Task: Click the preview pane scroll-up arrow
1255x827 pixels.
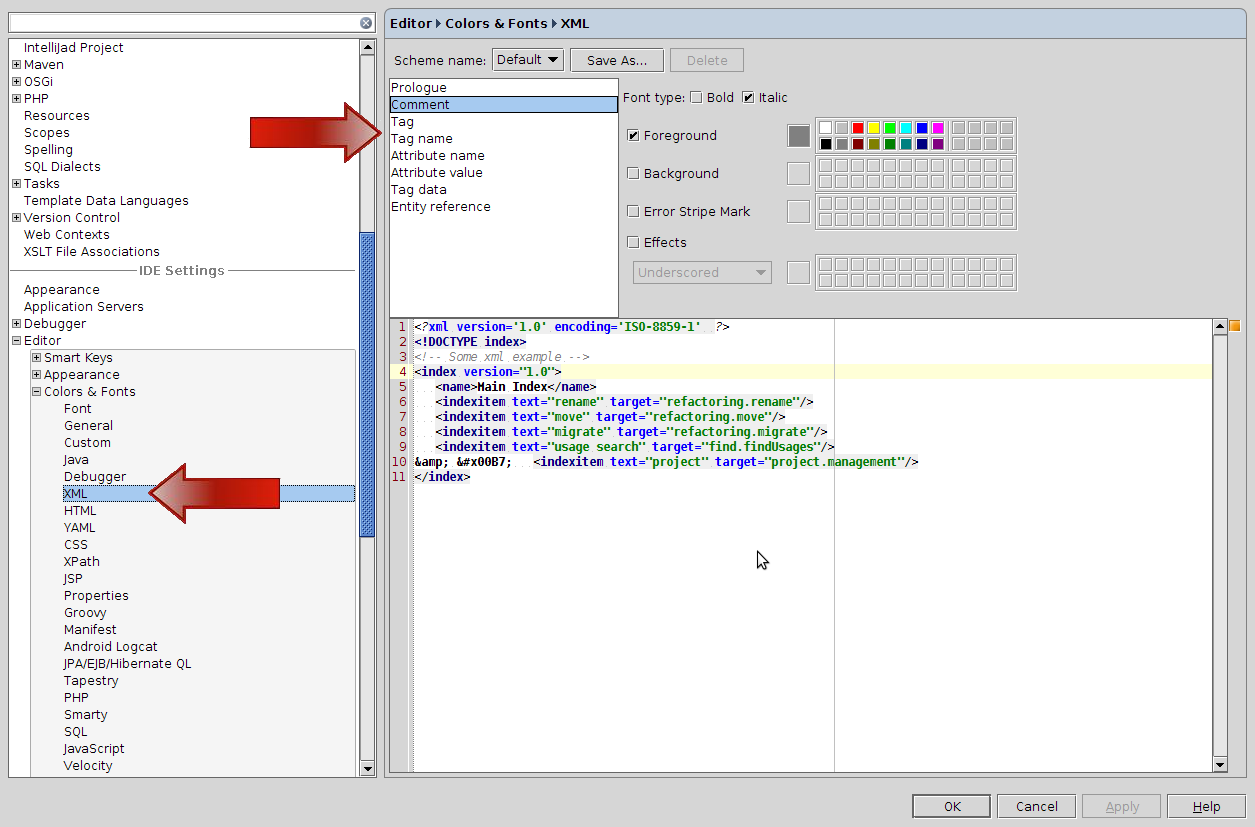Action: tap(1219, 326)
